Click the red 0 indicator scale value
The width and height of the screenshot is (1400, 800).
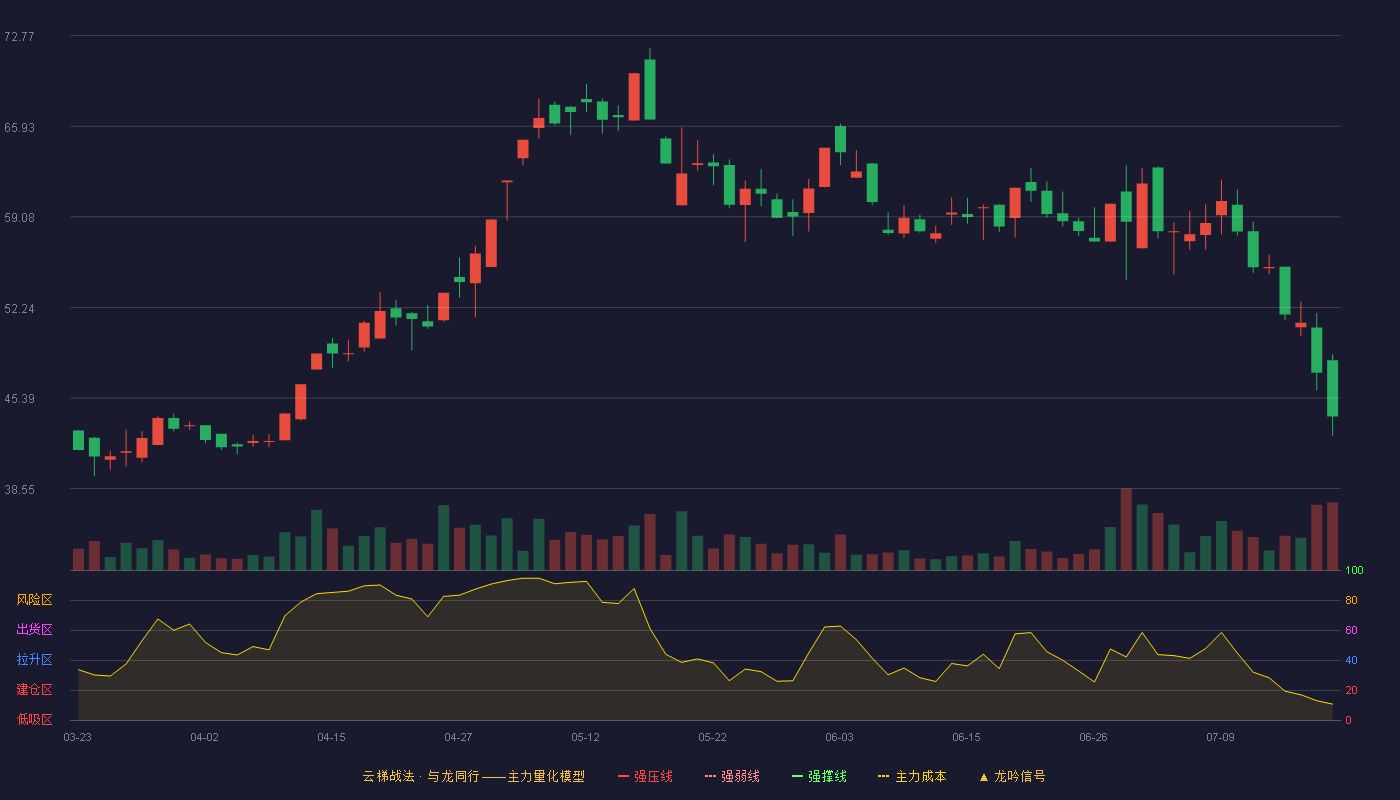coord(1348,720)
